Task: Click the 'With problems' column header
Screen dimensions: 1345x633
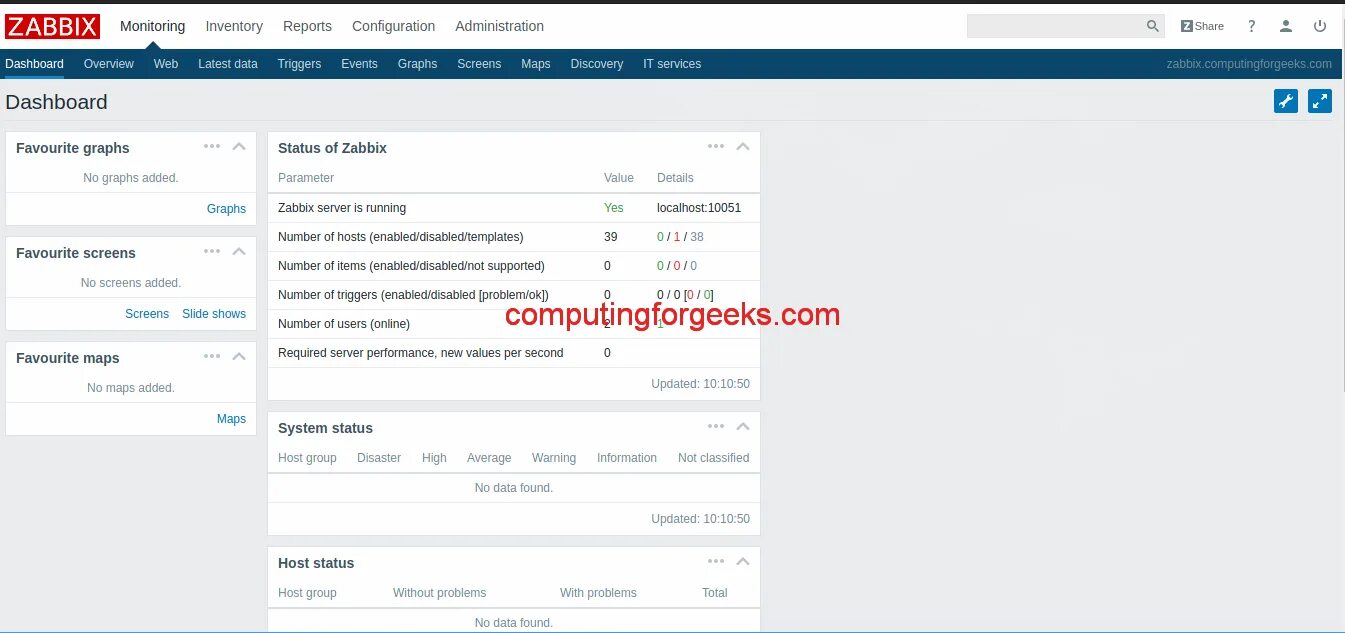Action: (x=598, y=593)
